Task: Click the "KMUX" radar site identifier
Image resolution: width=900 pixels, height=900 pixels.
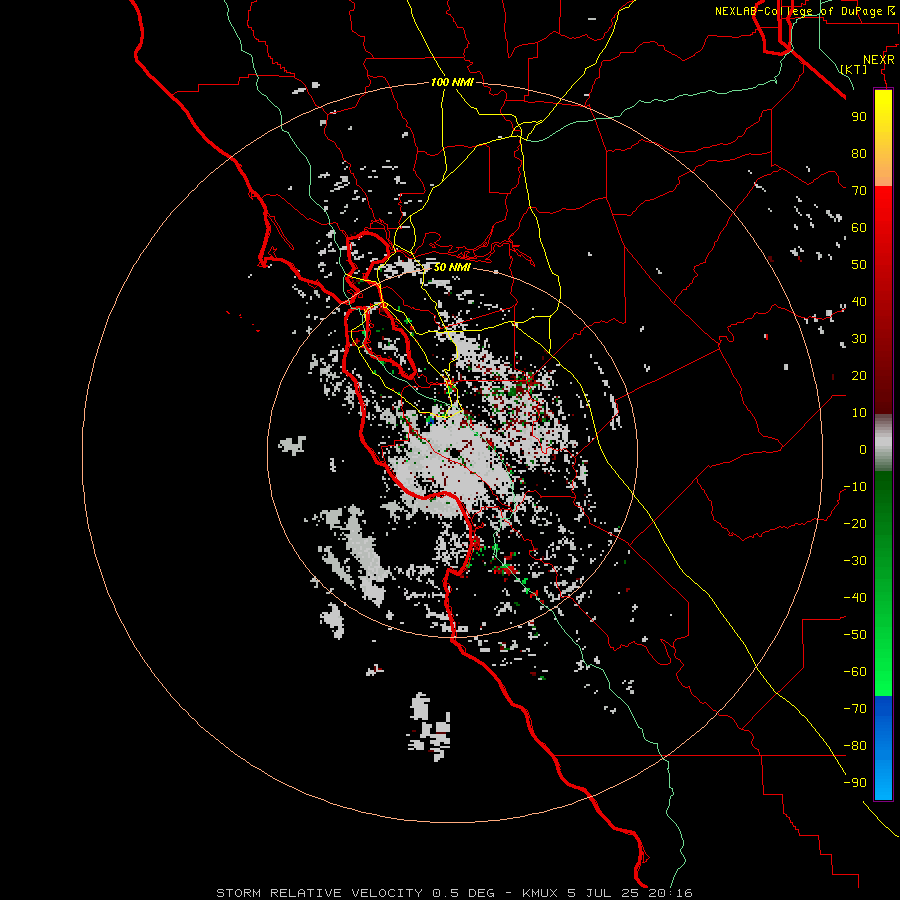Action: pyautogui.click(x=540, y=893)
